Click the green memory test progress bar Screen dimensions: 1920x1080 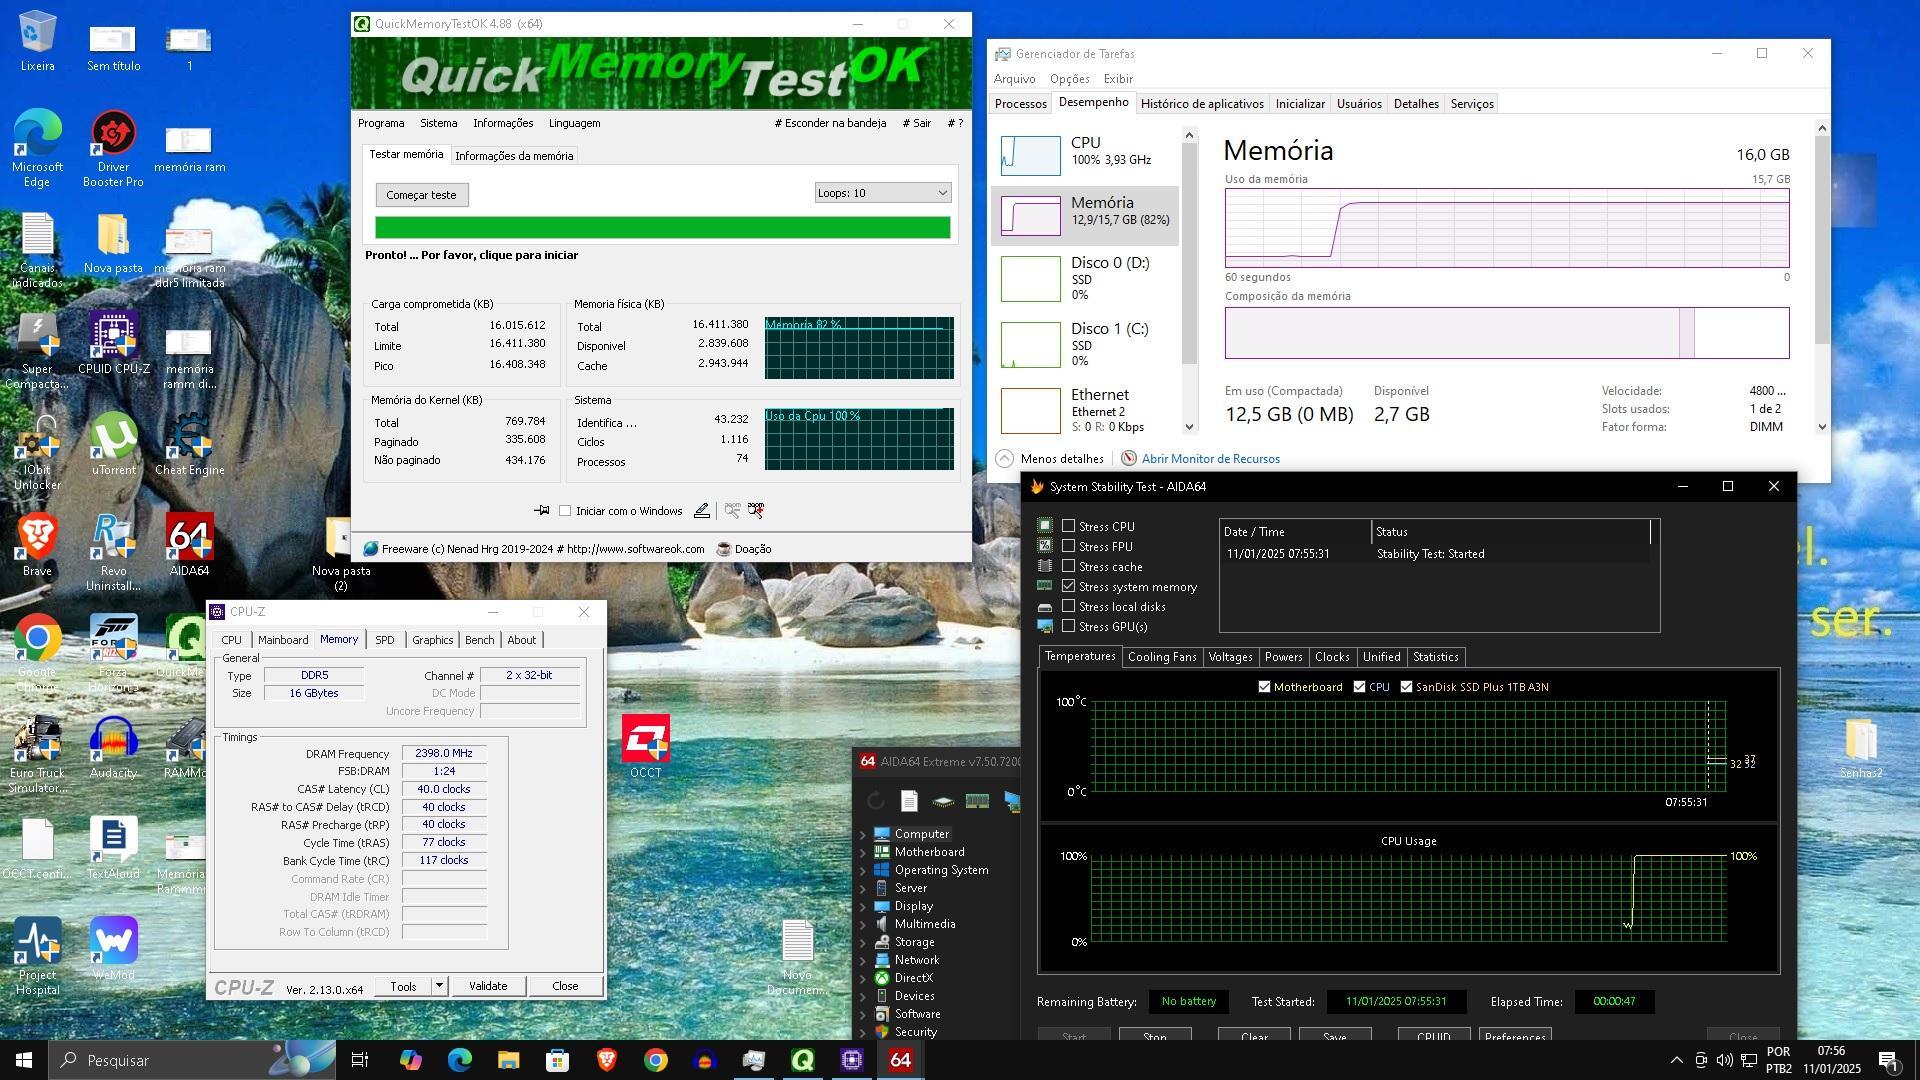click(662, 228)
